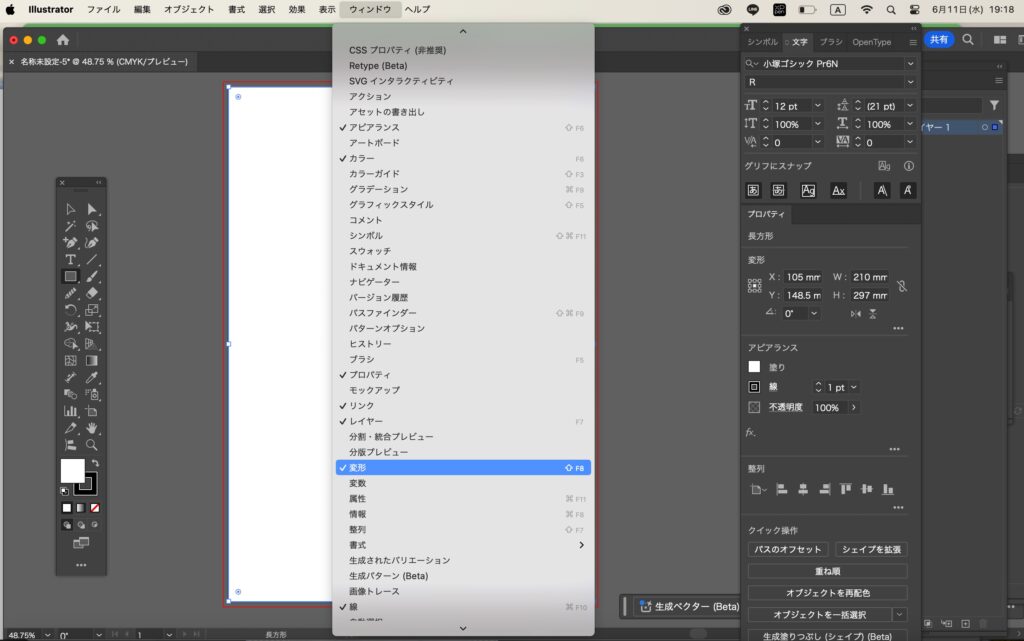Viewport: 1024px width, 641px height.
Task: Select the Rectangle tool
Action: tap(71, 277)
